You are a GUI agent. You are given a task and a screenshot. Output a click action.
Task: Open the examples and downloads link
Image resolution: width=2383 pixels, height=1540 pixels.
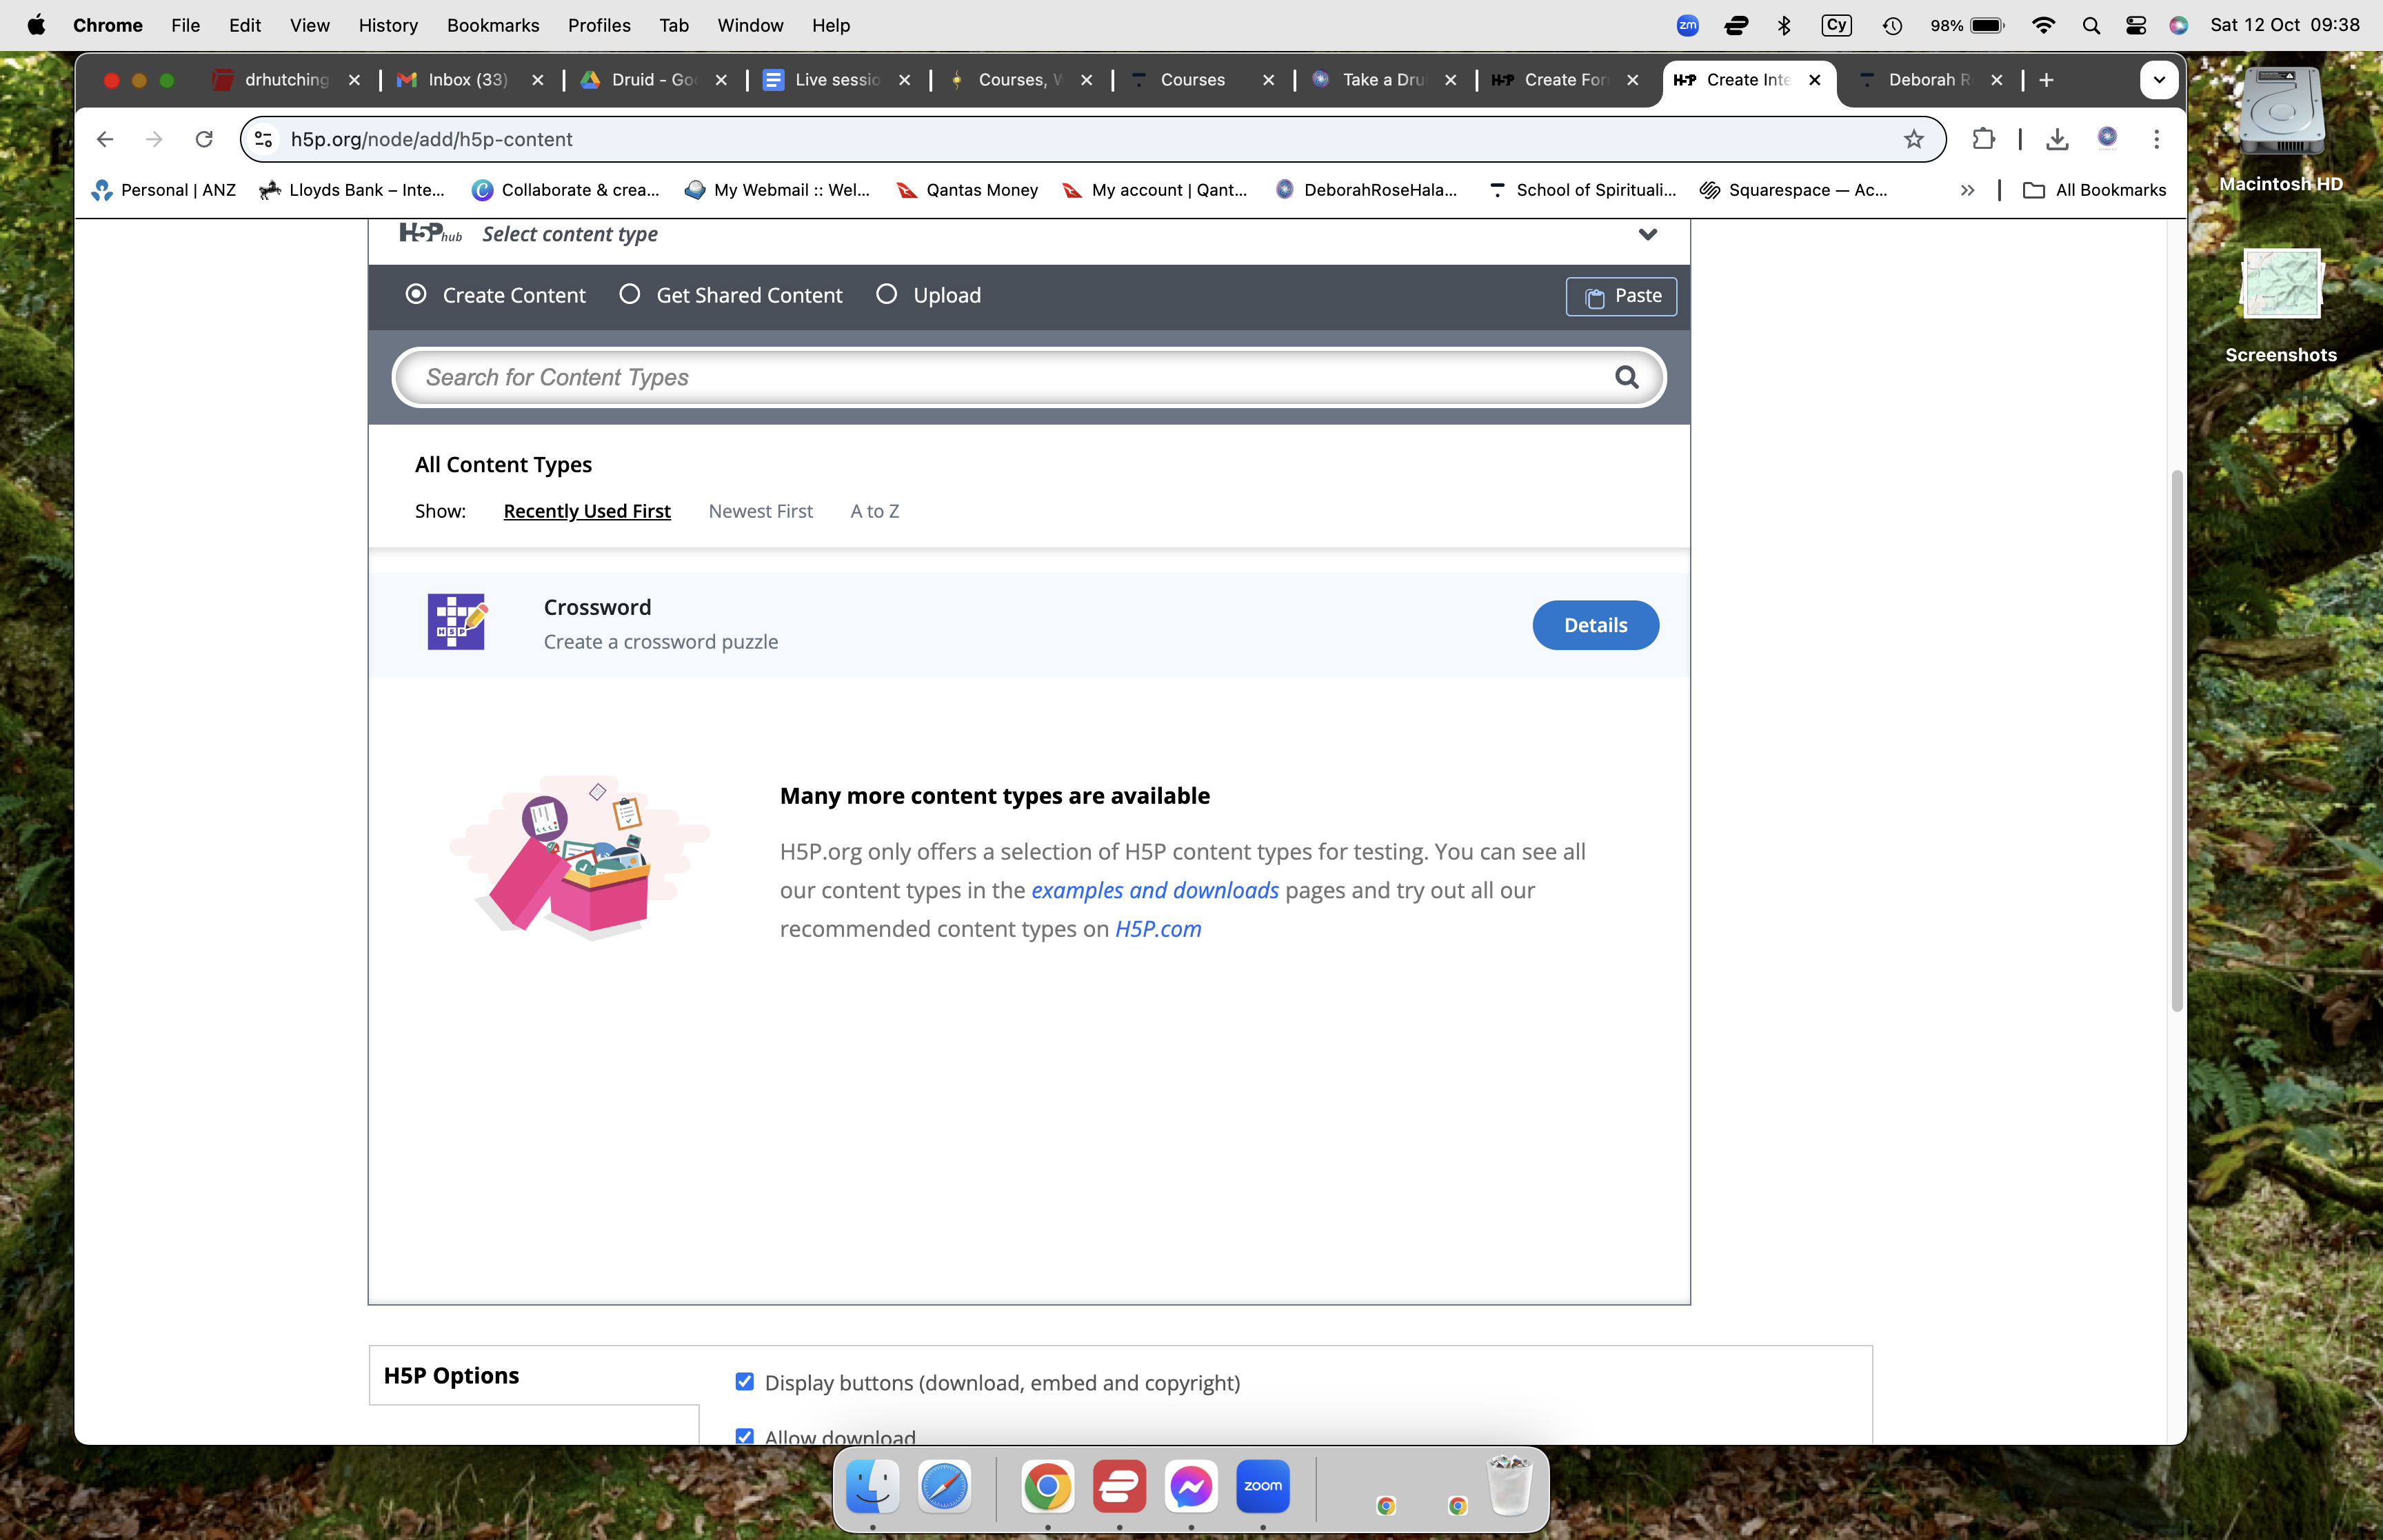1154,890
